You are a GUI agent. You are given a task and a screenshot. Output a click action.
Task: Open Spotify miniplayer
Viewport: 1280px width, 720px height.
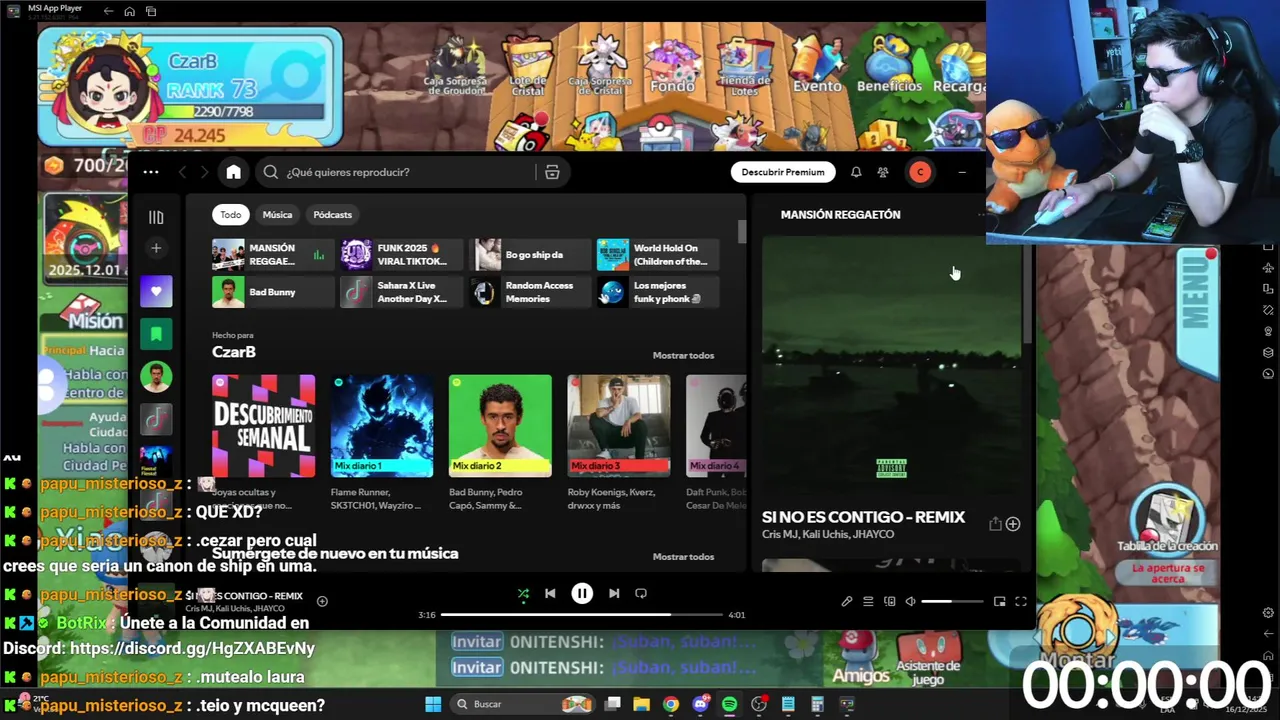point(999,601)
